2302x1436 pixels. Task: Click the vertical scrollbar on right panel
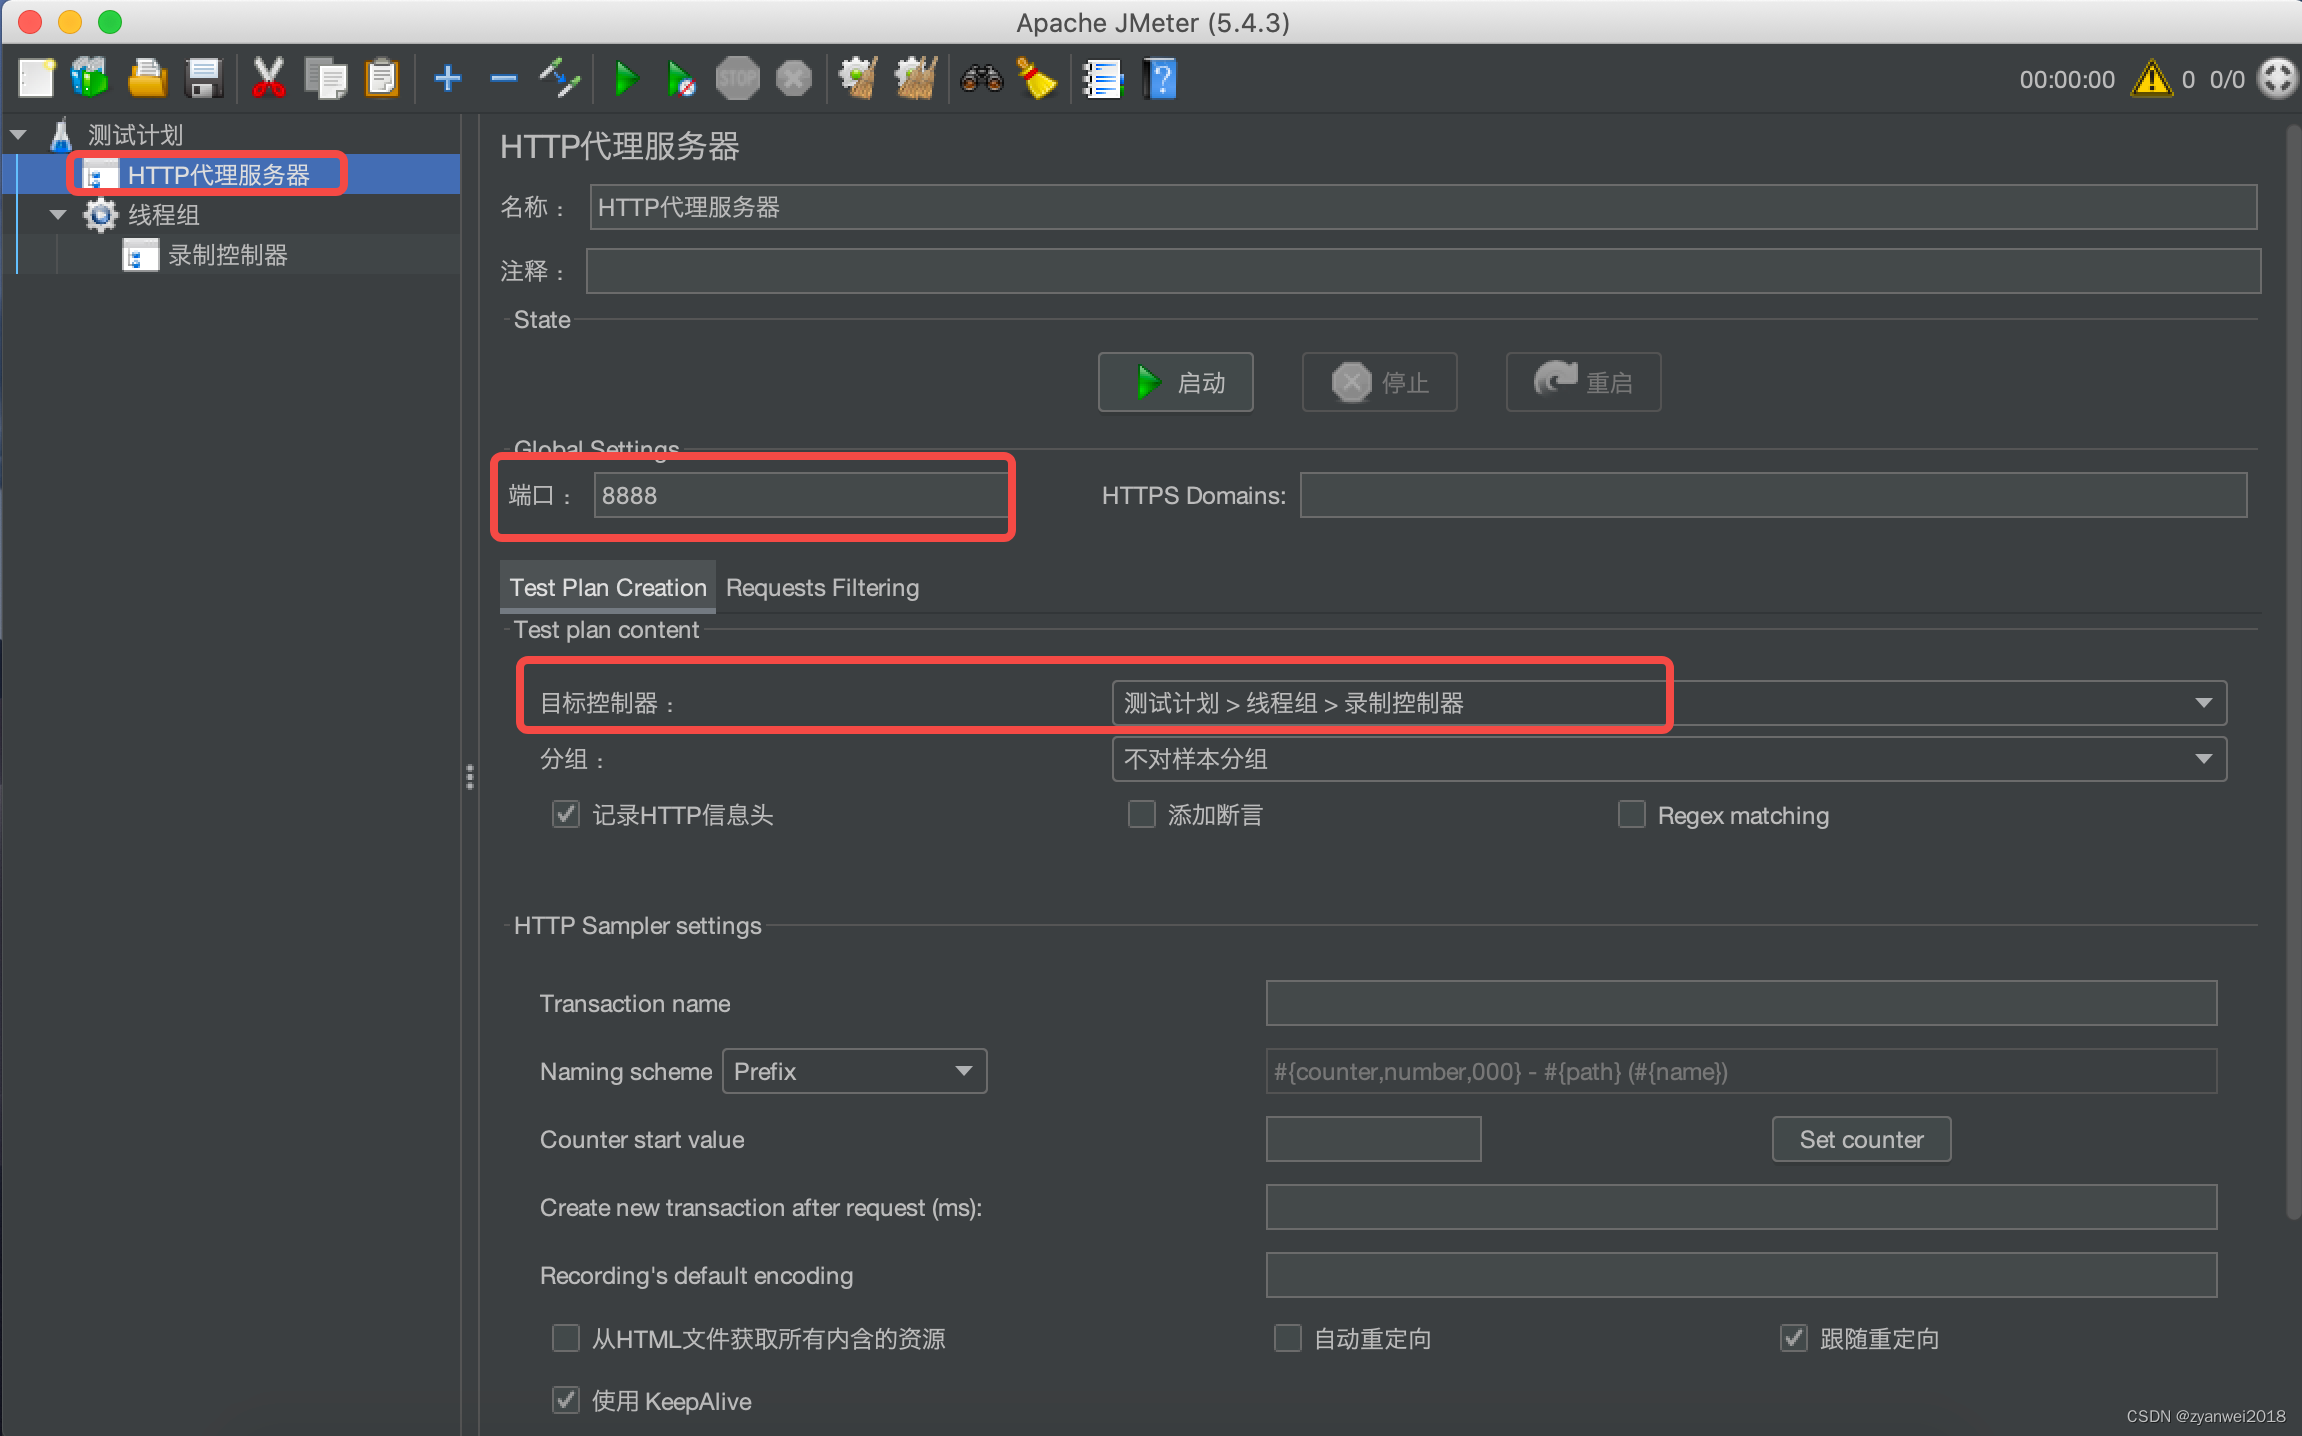2292,672
